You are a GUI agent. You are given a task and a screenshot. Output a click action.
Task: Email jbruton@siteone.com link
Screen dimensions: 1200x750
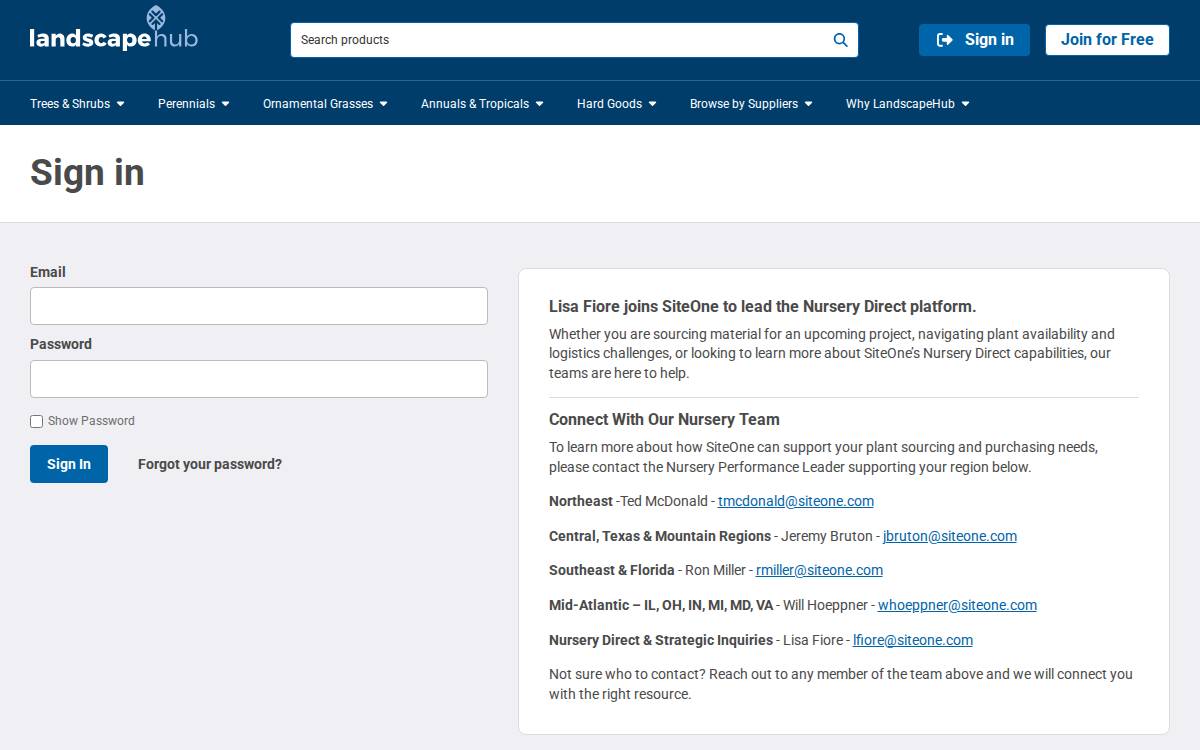pyautogui.click(x=950, y=536)
